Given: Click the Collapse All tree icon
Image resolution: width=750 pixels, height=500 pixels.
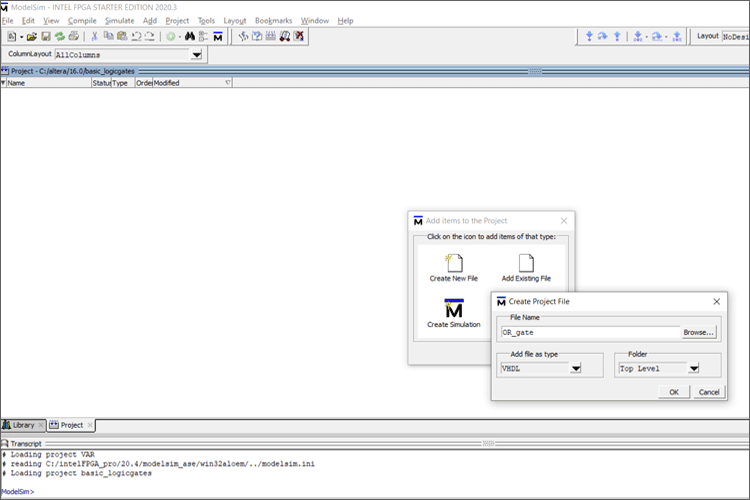Looking at the screenshot, I should pos(203,36).
